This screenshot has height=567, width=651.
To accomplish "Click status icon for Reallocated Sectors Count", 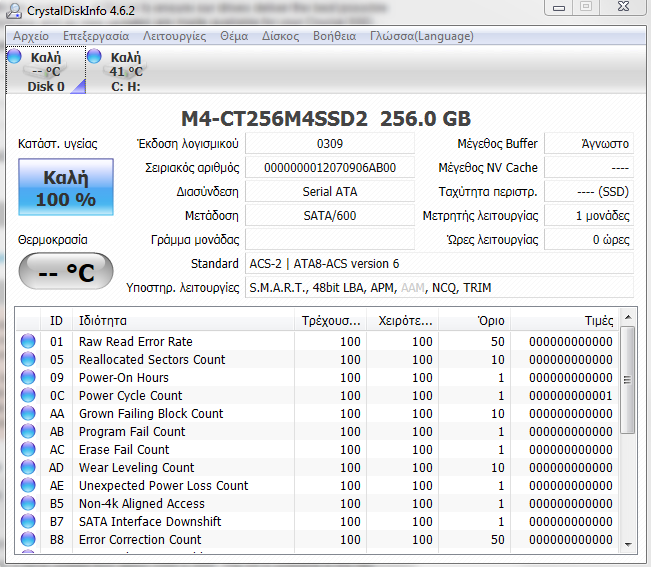I will coord(28,359).
